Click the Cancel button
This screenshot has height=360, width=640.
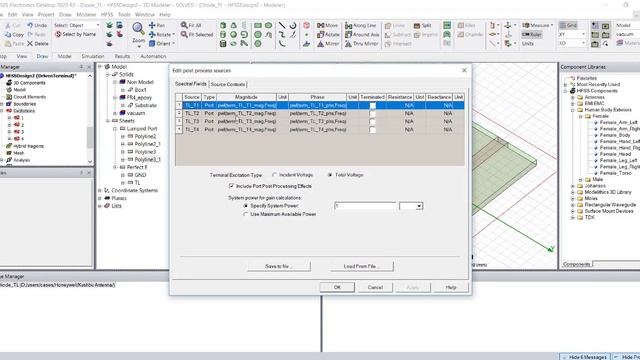pos(375,287)
